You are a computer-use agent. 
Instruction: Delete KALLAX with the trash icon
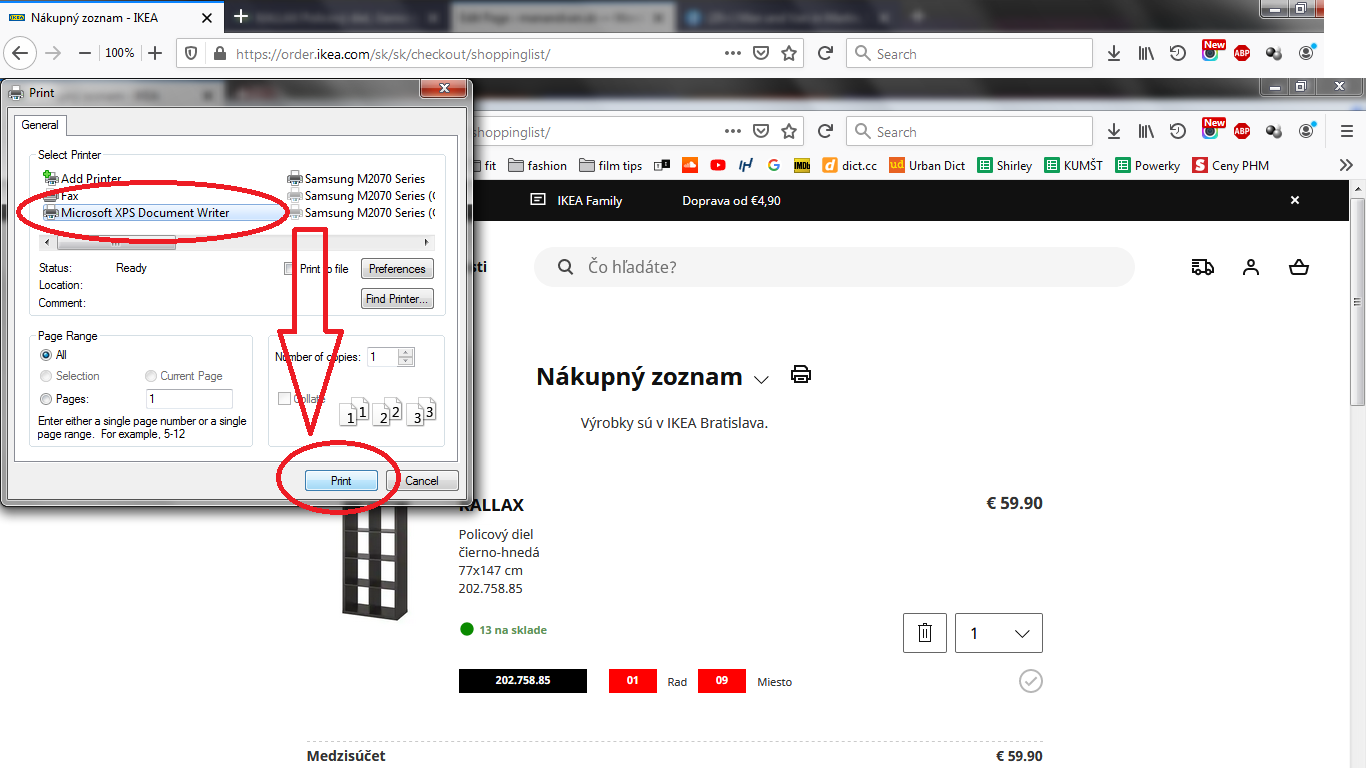coord(925,633)
